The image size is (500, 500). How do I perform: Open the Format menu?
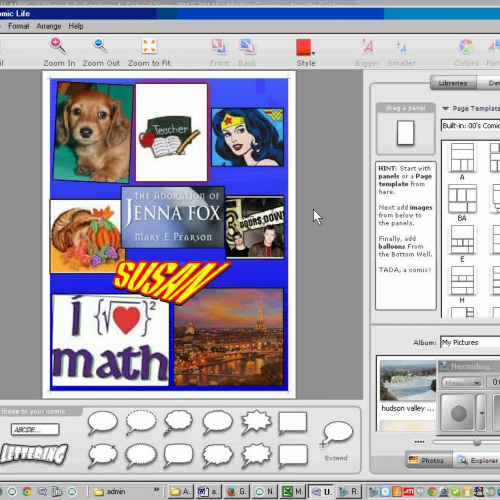click(19, 26)
